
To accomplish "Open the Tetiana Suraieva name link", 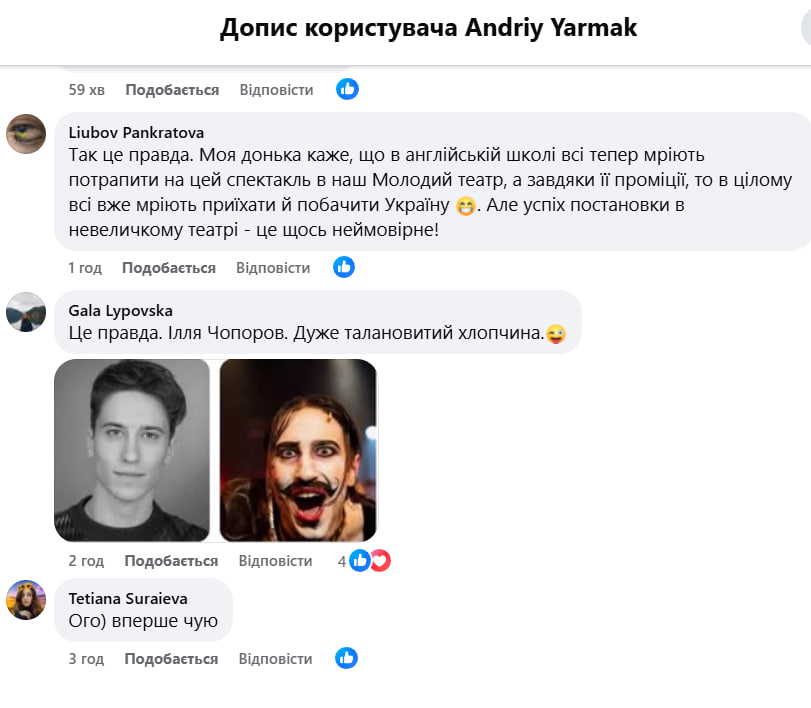I will click(128, 599).
